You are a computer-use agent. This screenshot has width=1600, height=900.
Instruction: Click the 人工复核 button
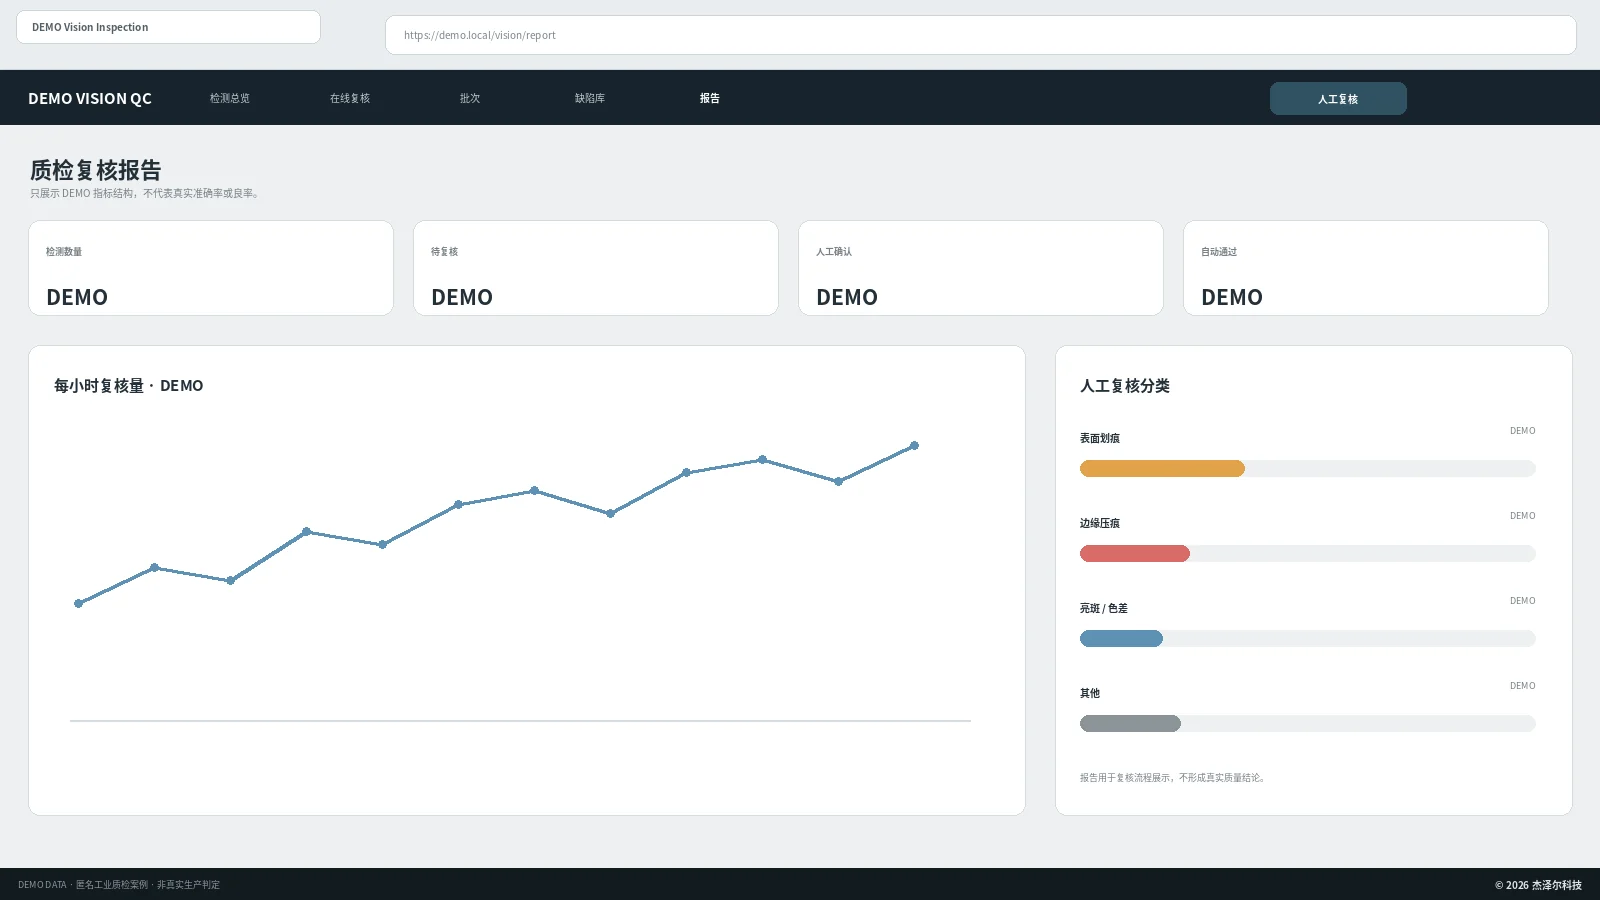tap(1338, 99)
